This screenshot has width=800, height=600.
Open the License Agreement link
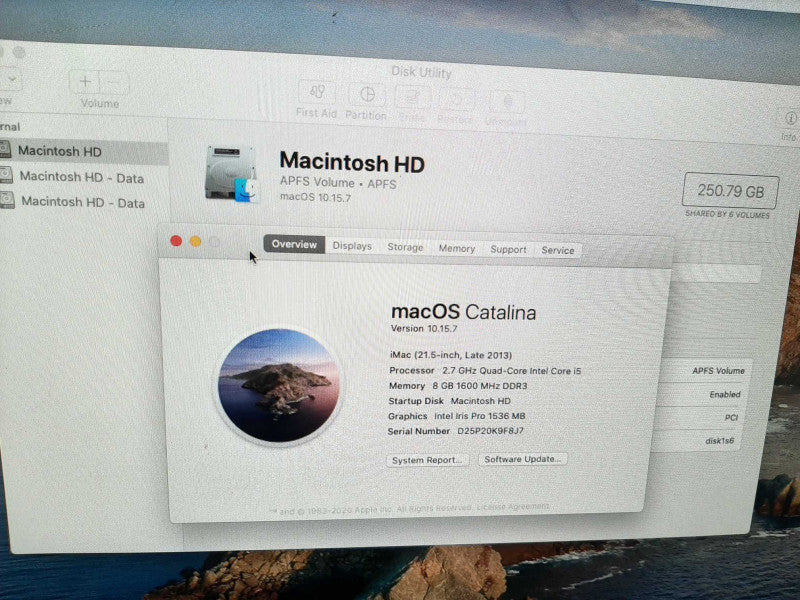pyautogui.click(x=513, y=507)
